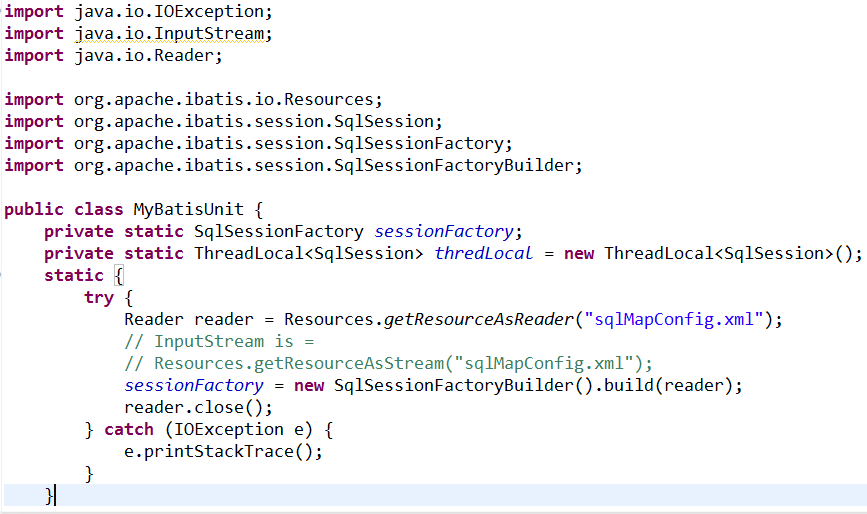Click the SqlSessionFactoryBuilder import line
Screen dimensions: 867x514
pyautogui.click(x=294, y=166)
